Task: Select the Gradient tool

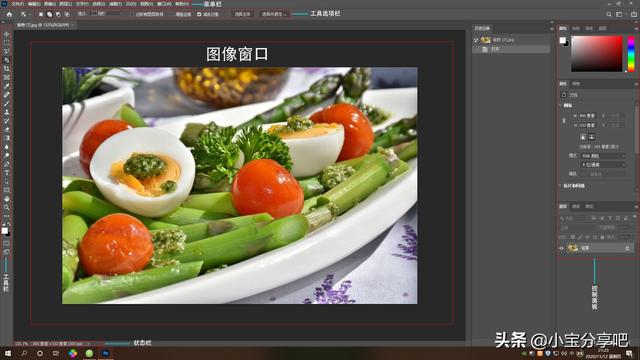Action: pyautogui.click(x=7, y=138)
